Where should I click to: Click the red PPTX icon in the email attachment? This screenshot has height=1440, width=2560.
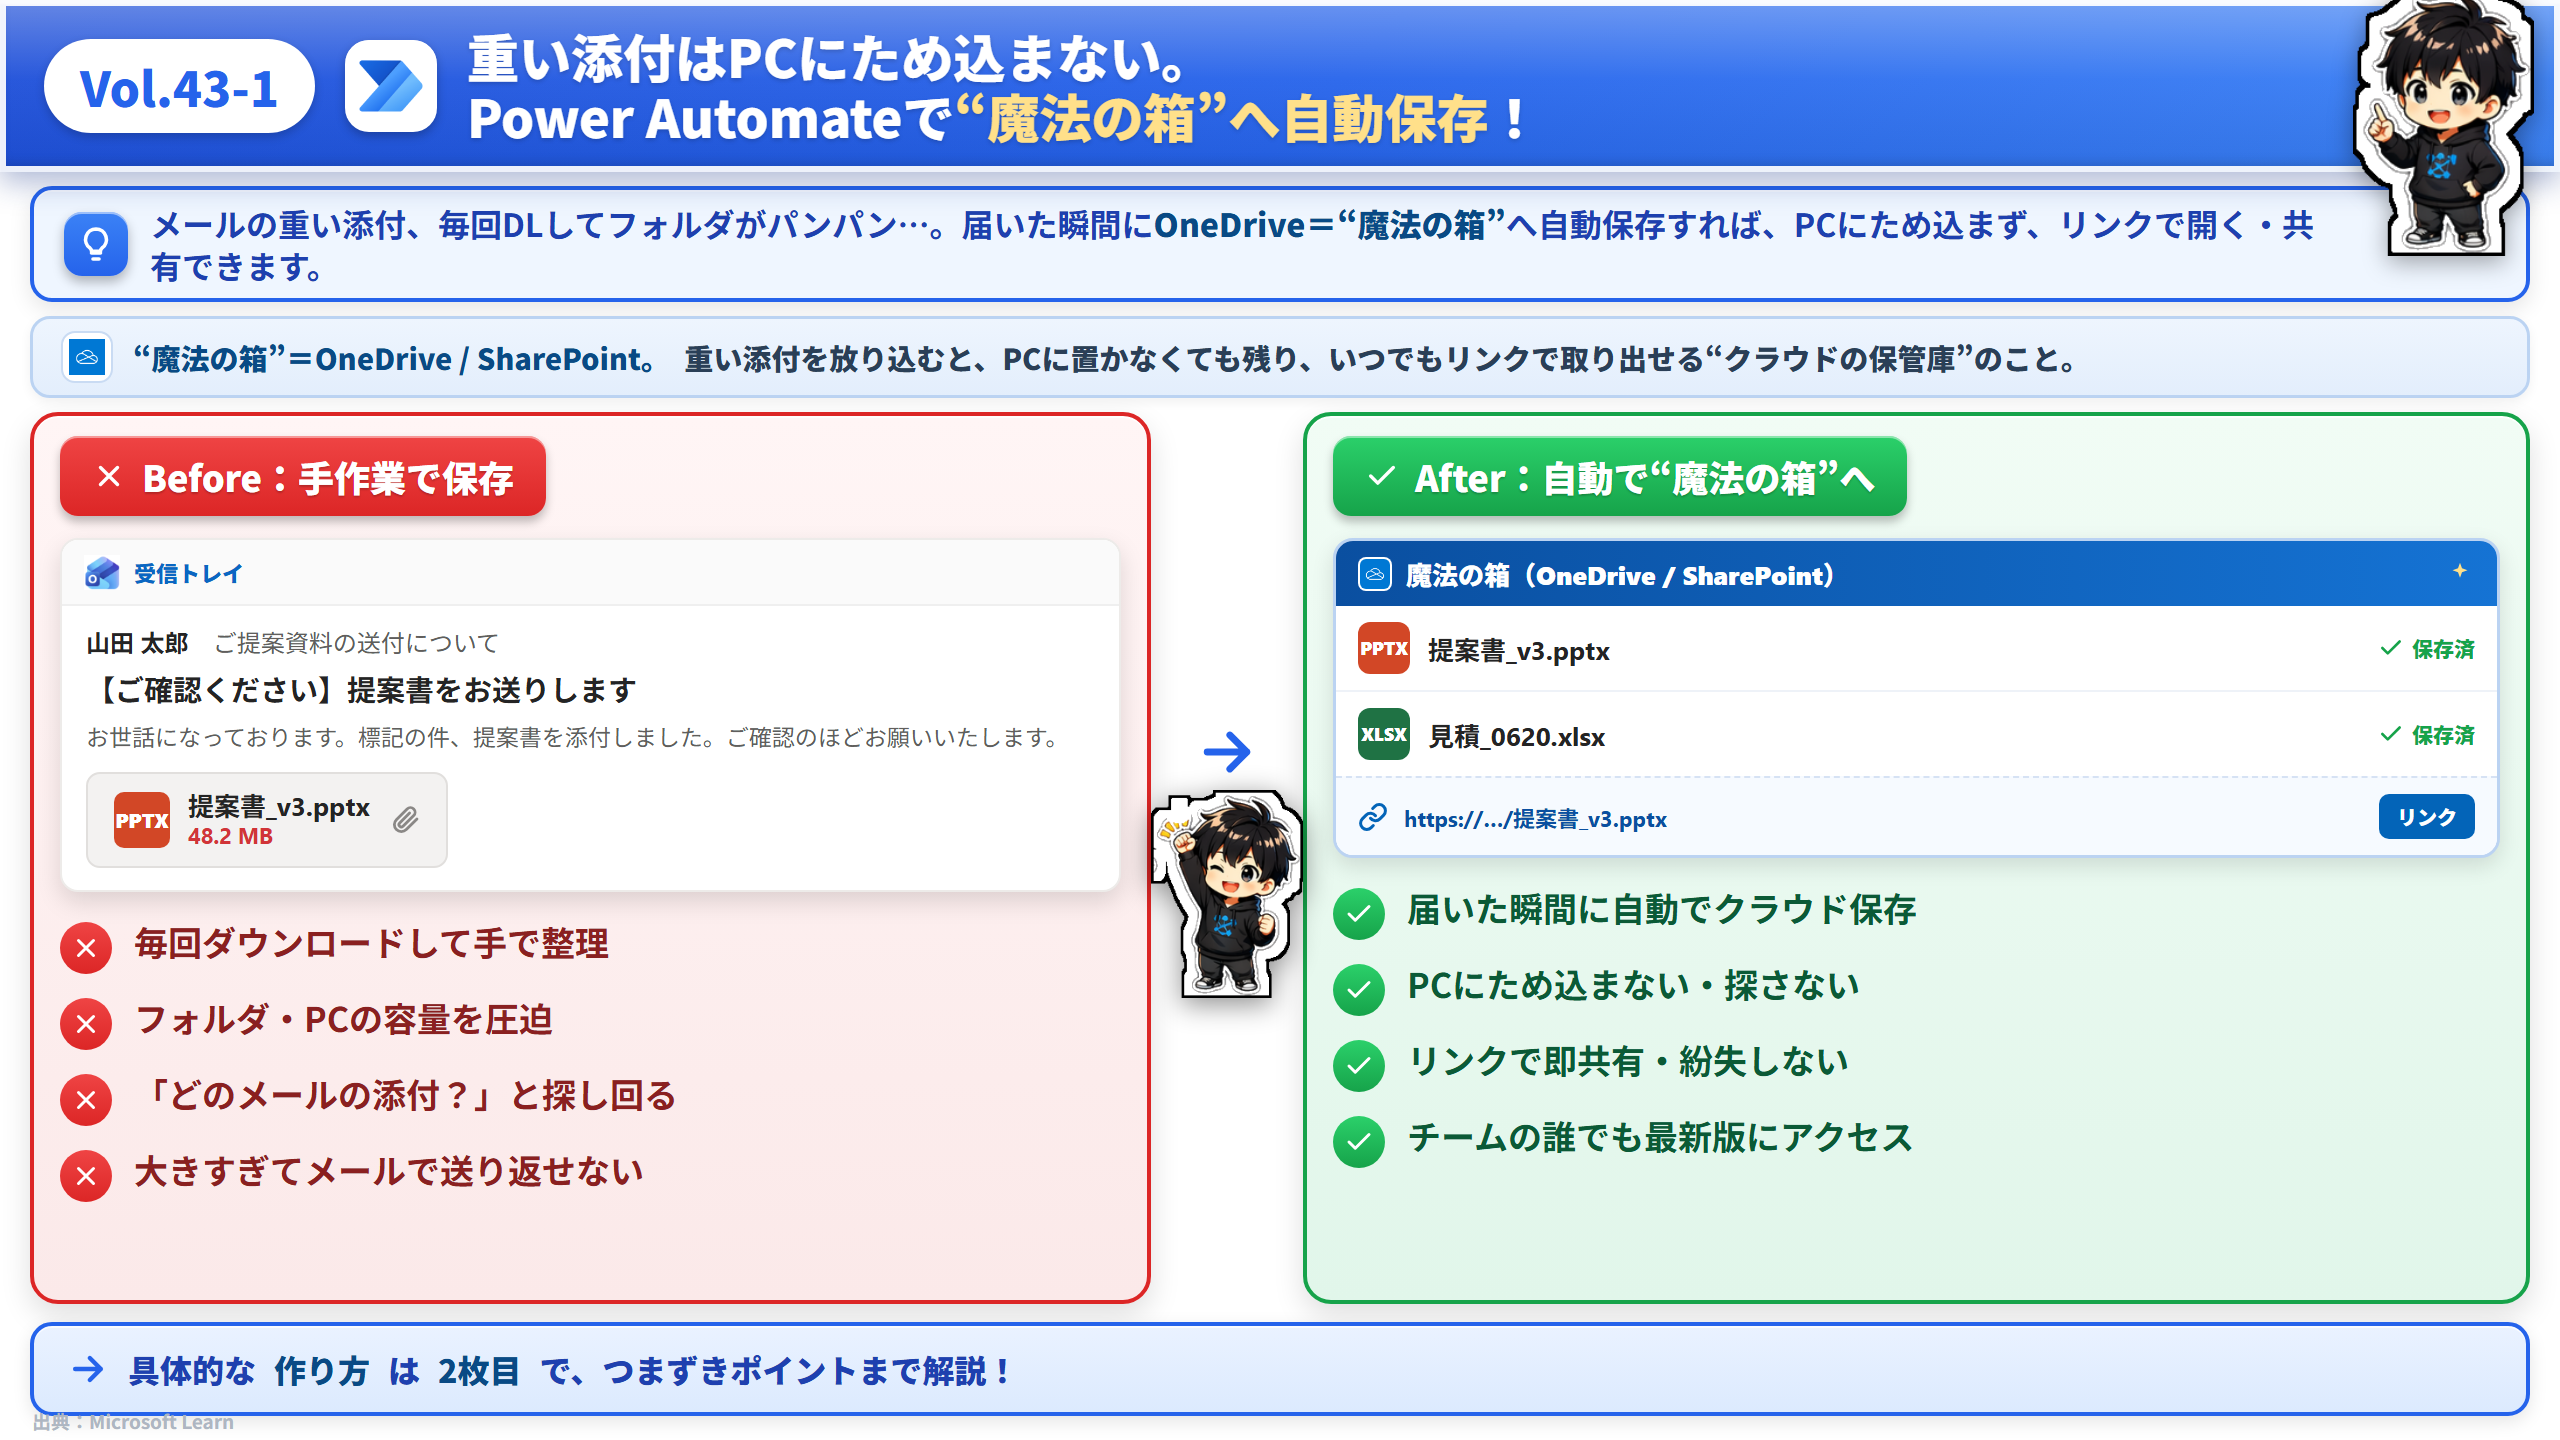(142, 820)
